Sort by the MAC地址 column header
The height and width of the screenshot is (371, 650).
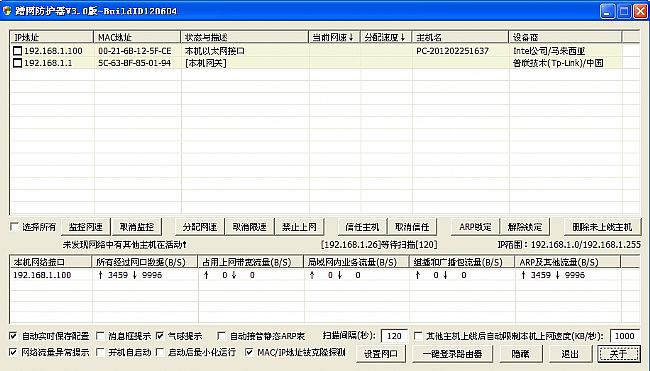(137, 37)
